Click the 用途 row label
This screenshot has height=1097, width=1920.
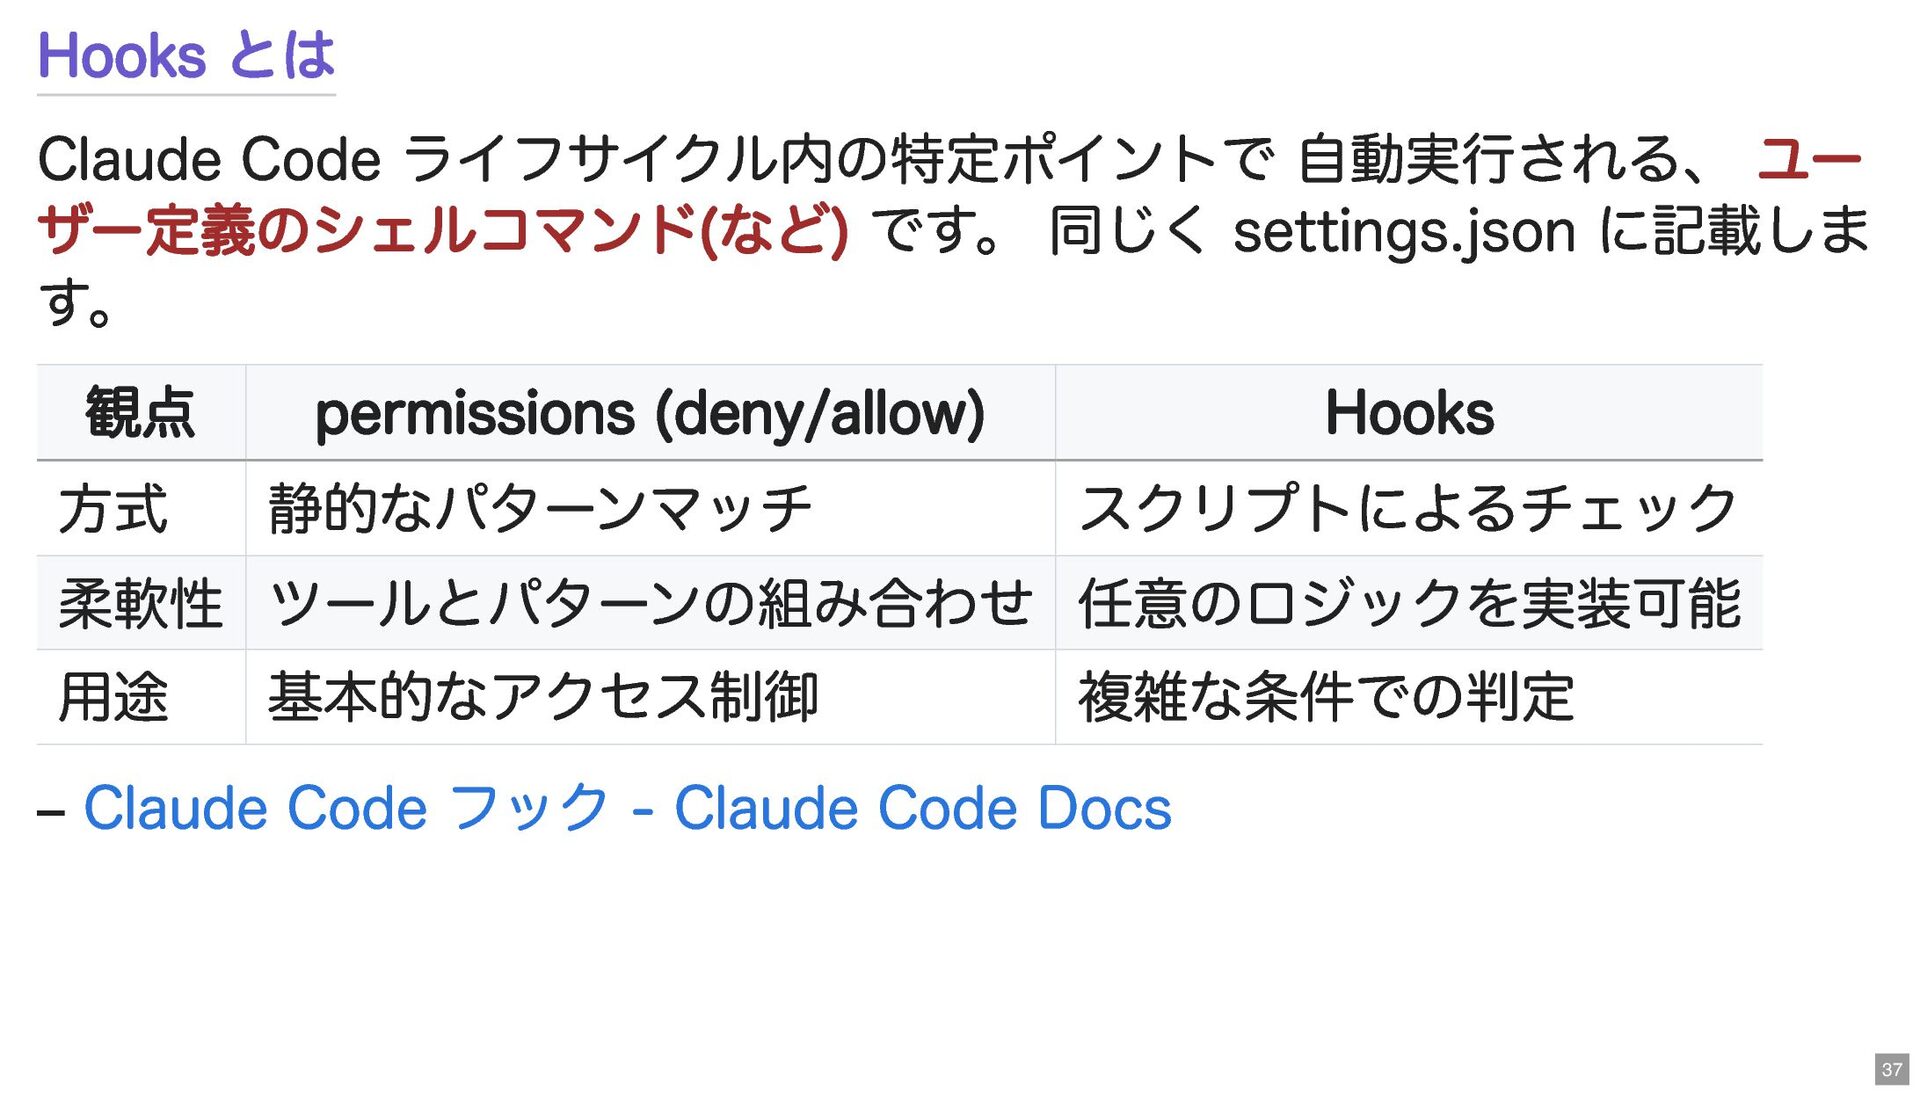[113, 697]
